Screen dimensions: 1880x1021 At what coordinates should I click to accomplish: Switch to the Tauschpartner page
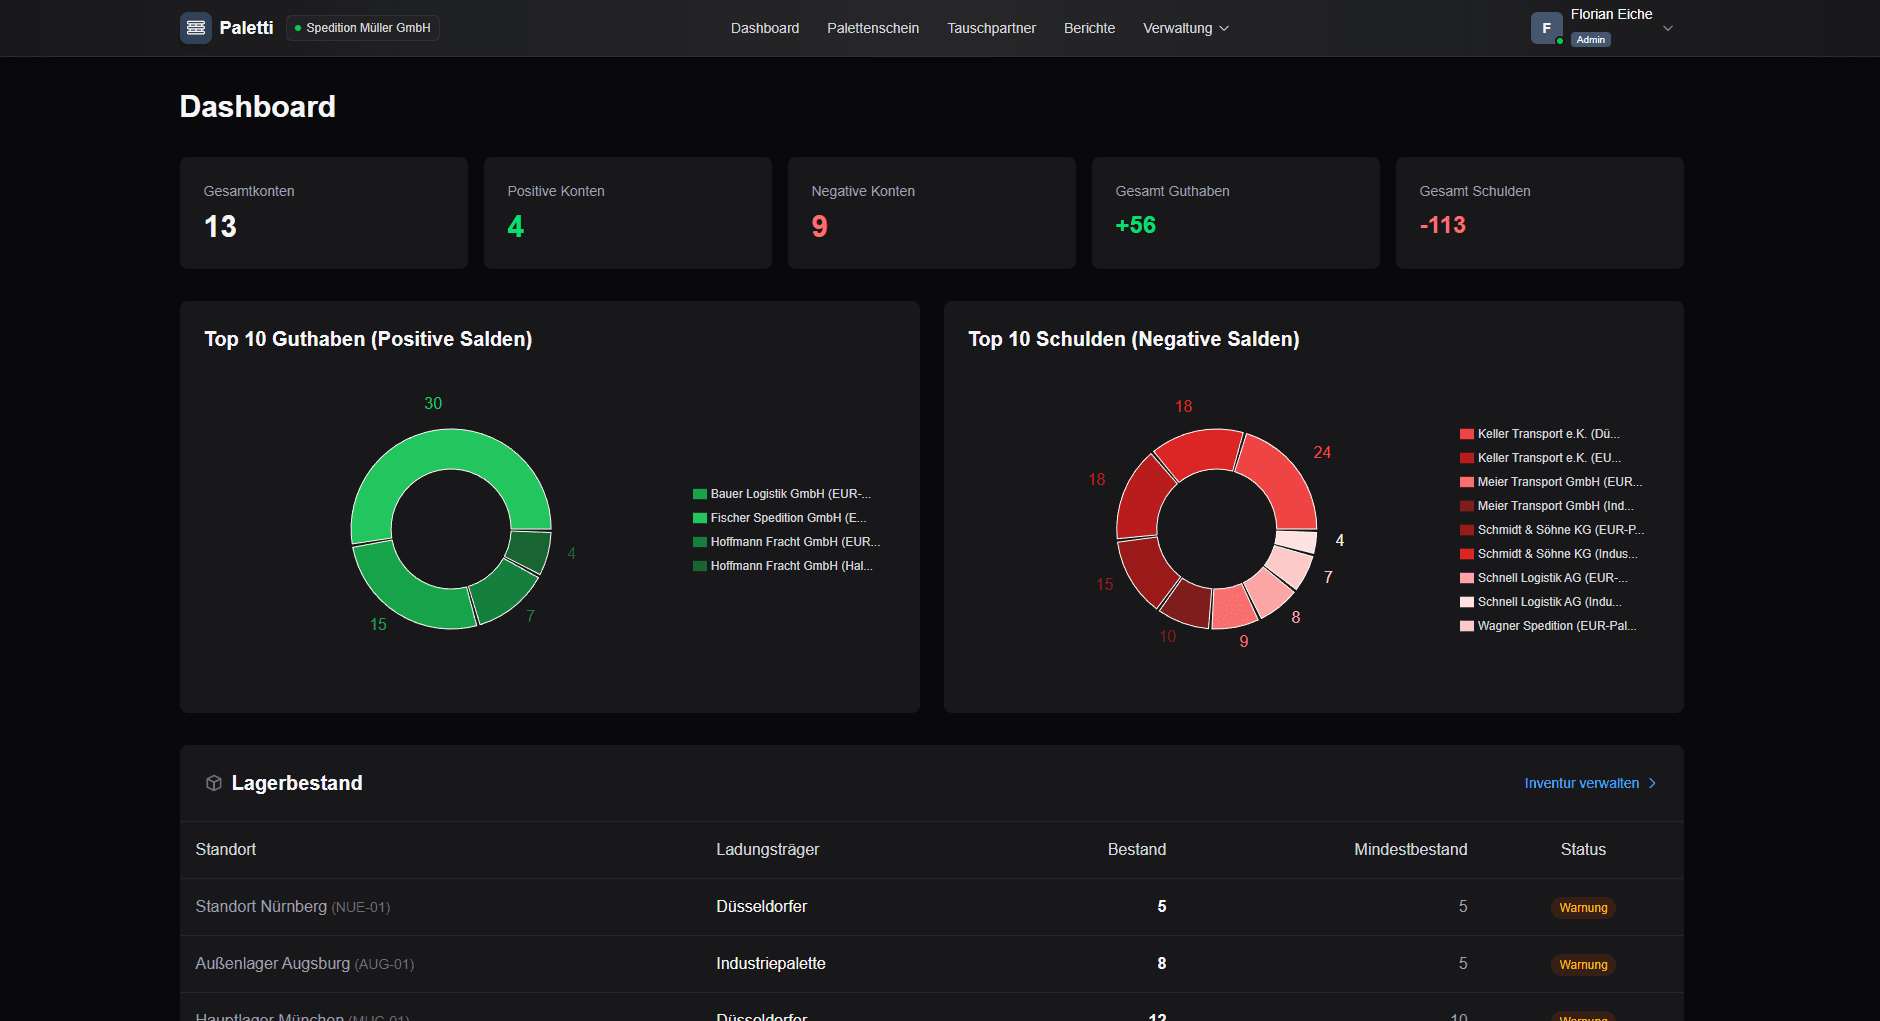click(x=991, y=28)
